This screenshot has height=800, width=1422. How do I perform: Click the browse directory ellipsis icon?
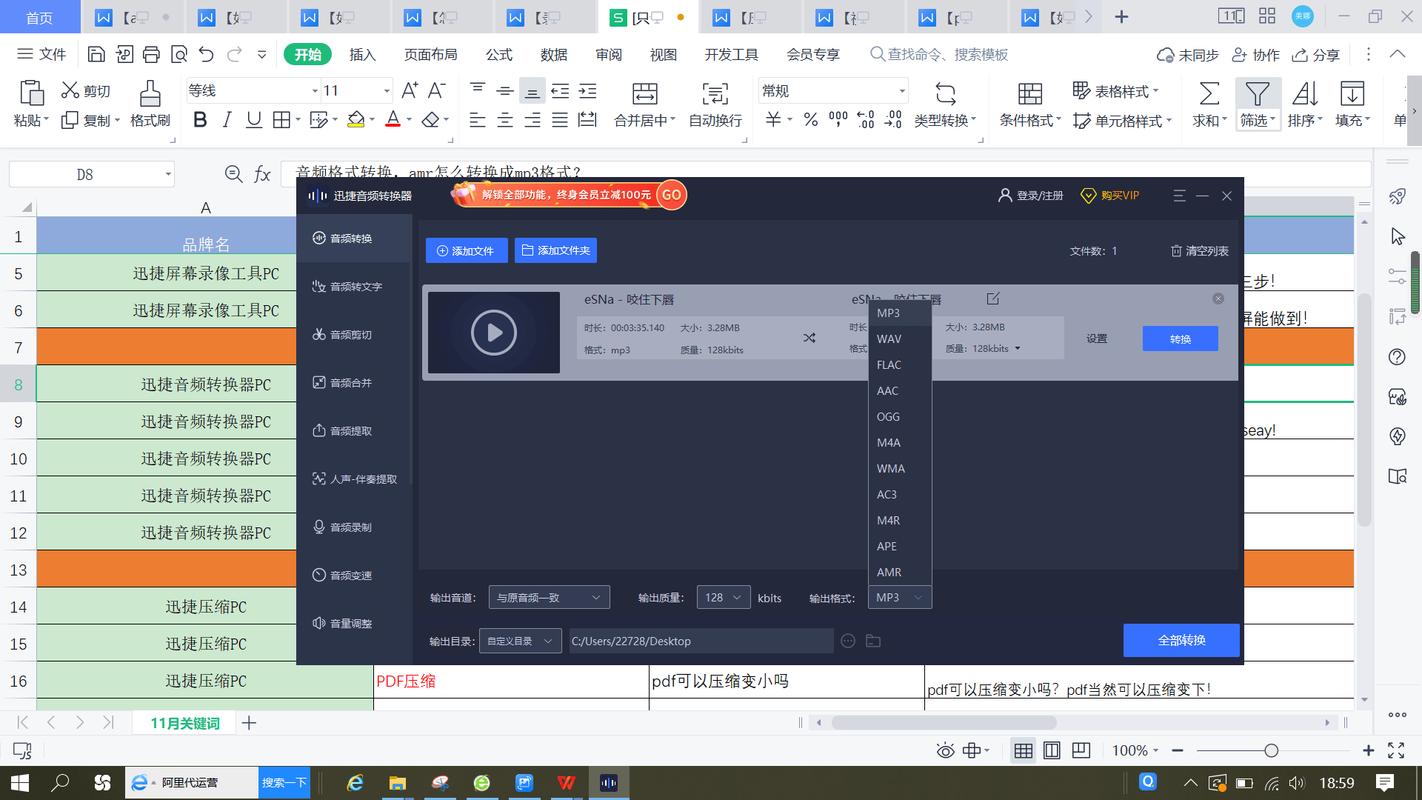848,641
